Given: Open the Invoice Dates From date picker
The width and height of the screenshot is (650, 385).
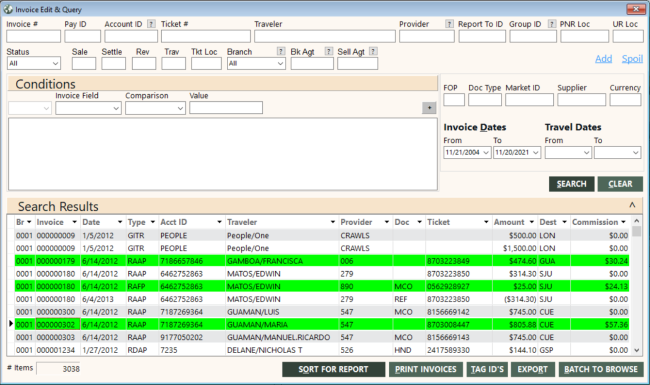Looking at the screenshot, I should pyautogui.click(x=486, y=153).
